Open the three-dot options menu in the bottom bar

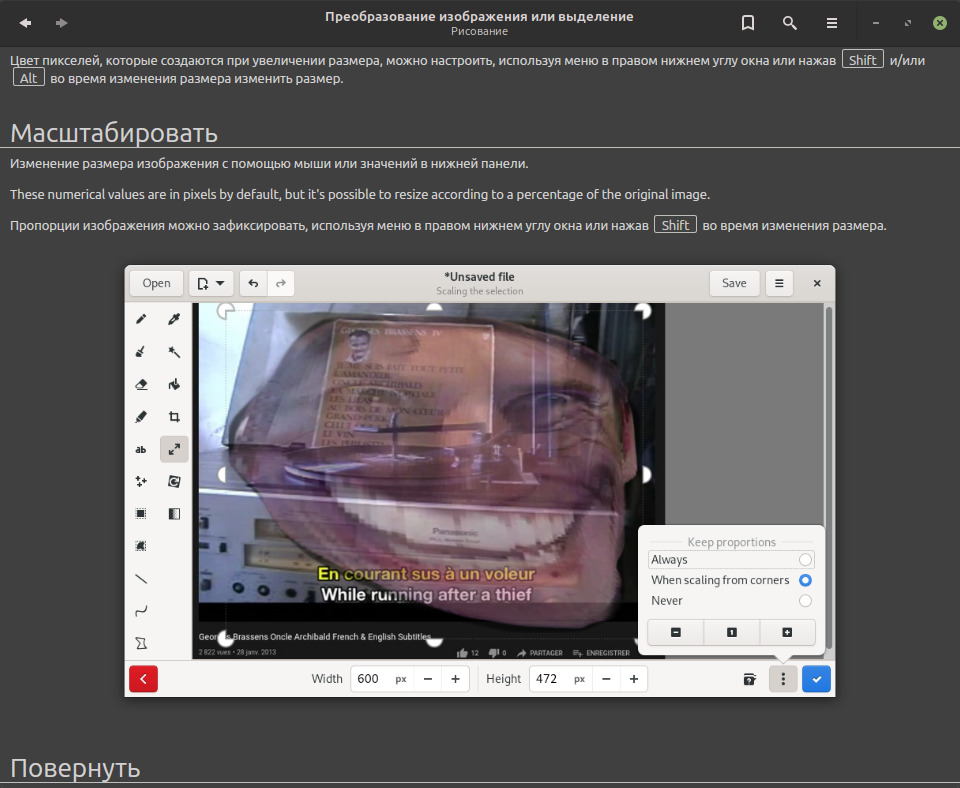tap(783, 679)
